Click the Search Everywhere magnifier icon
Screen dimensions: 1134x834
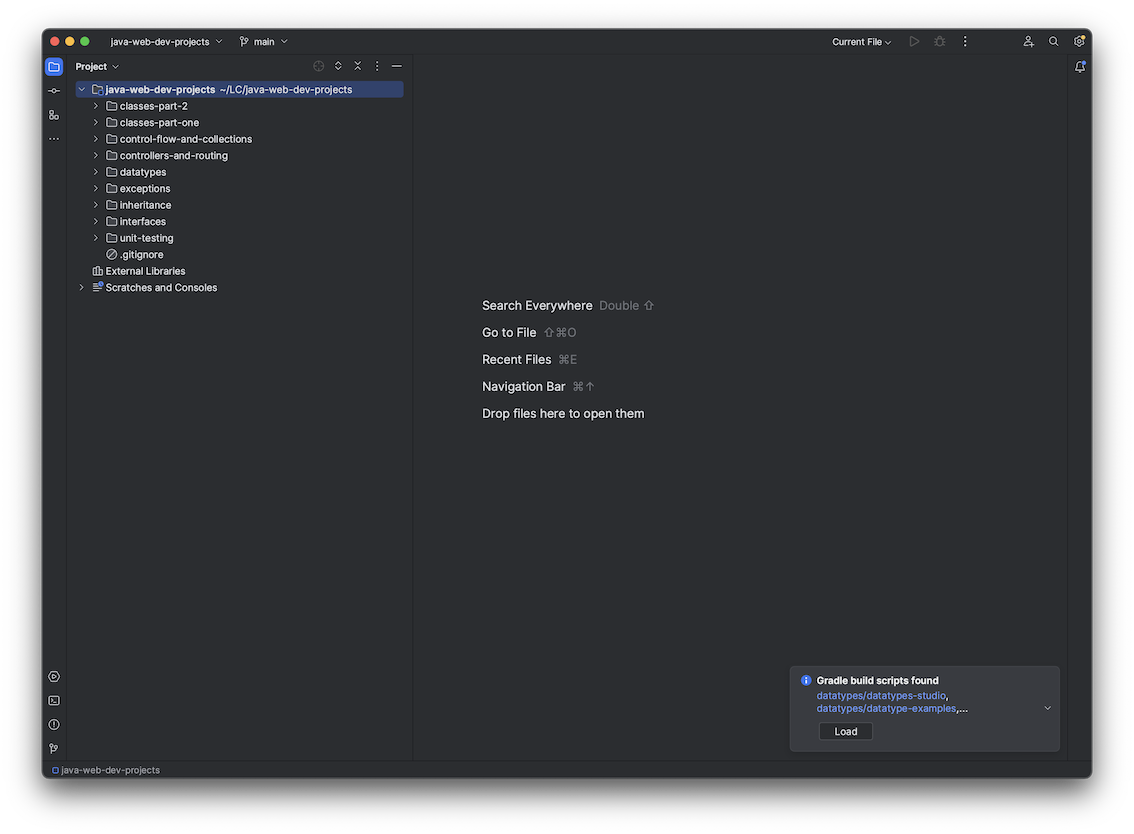1053,42
